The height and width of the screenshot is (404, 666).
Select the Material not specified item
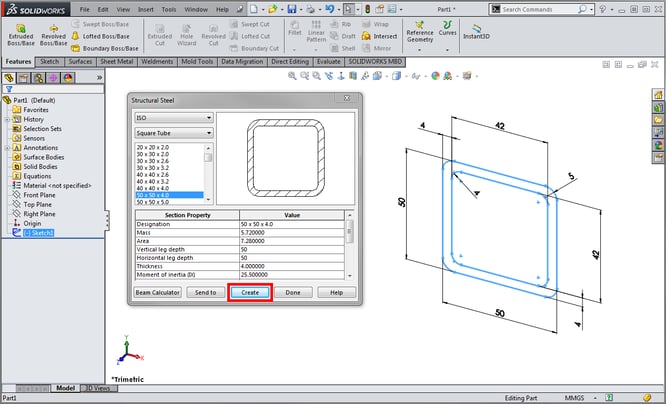point(57,186)
